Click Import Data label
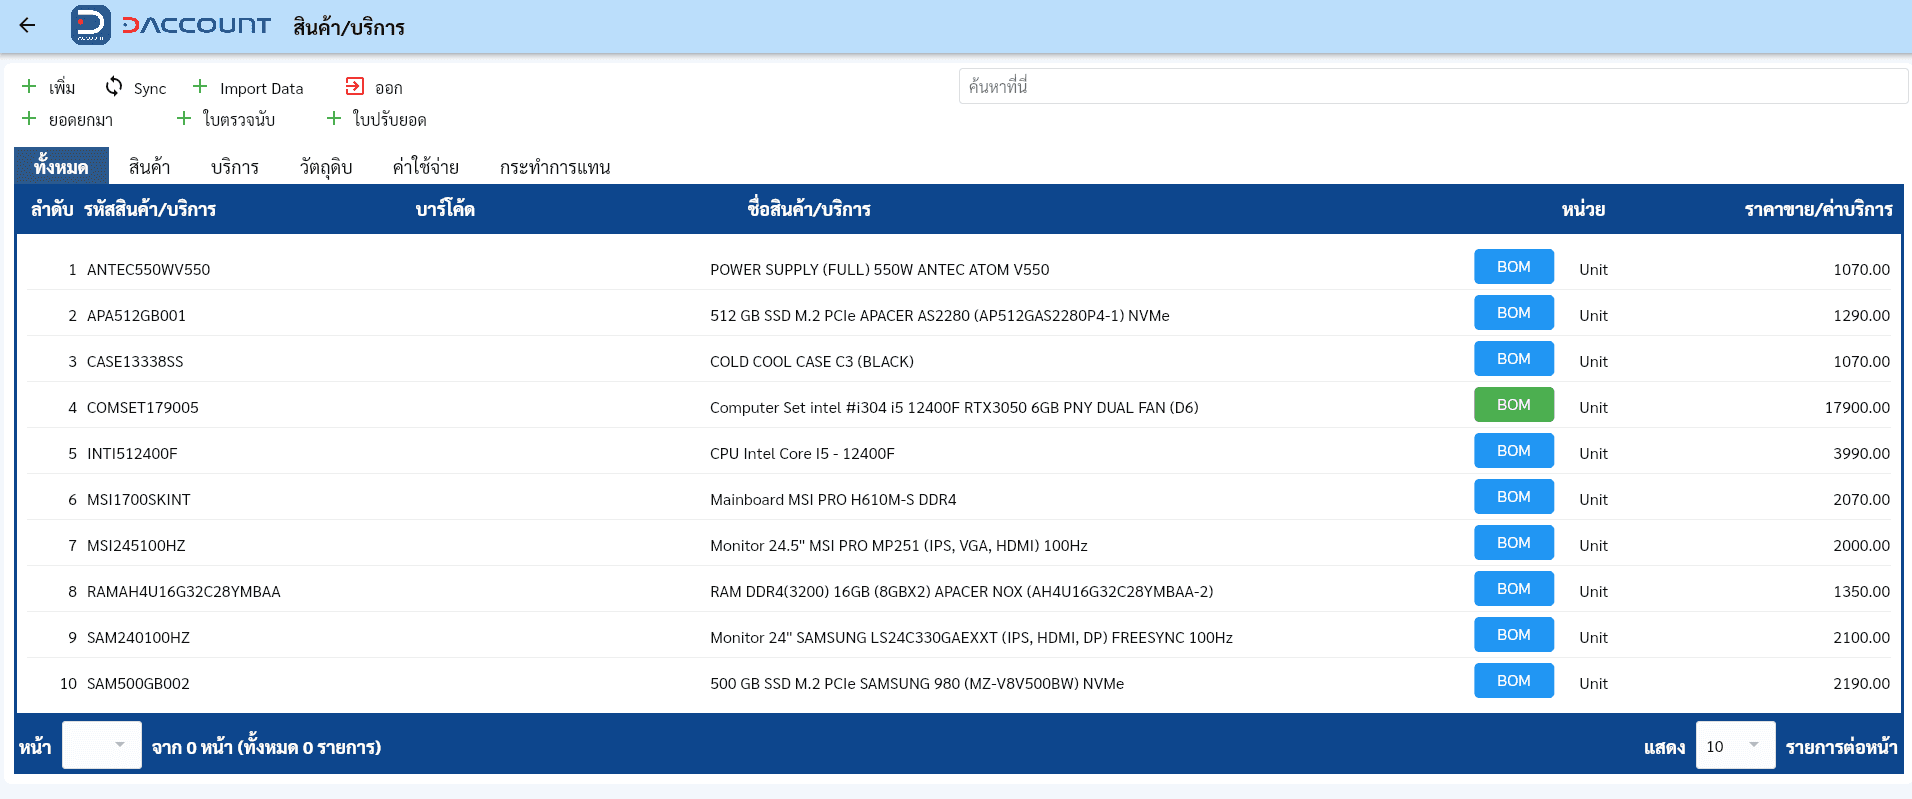 [262, 89]
